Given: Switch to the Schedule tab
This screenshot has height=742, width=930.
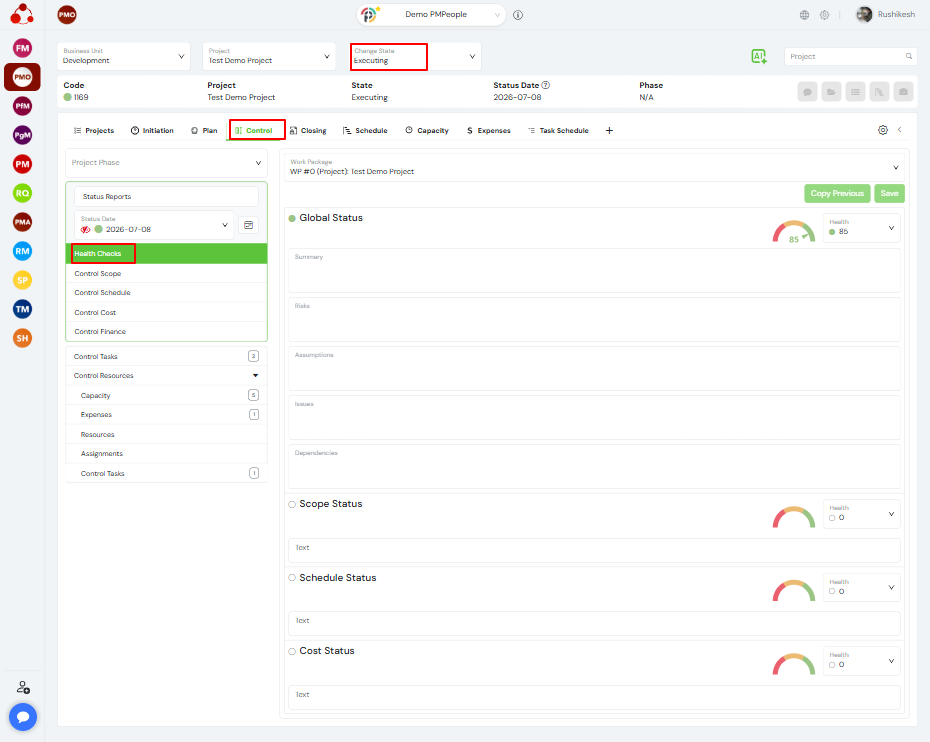Looking at the screenshot, I should (x=365, y=130).
